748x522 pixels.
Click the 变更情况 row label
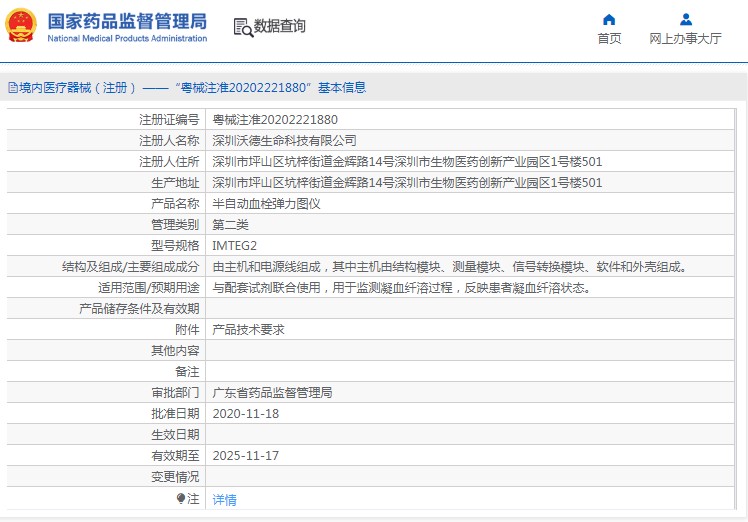tap(175, 477)
